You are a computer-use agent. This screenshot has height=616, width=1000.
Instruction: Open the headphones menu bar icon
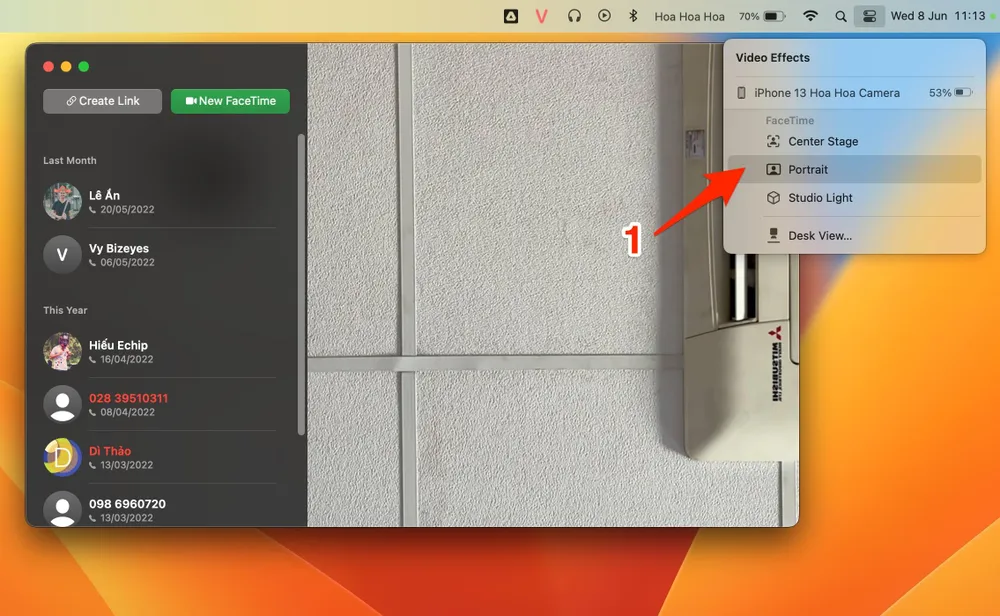pos(574,16)
